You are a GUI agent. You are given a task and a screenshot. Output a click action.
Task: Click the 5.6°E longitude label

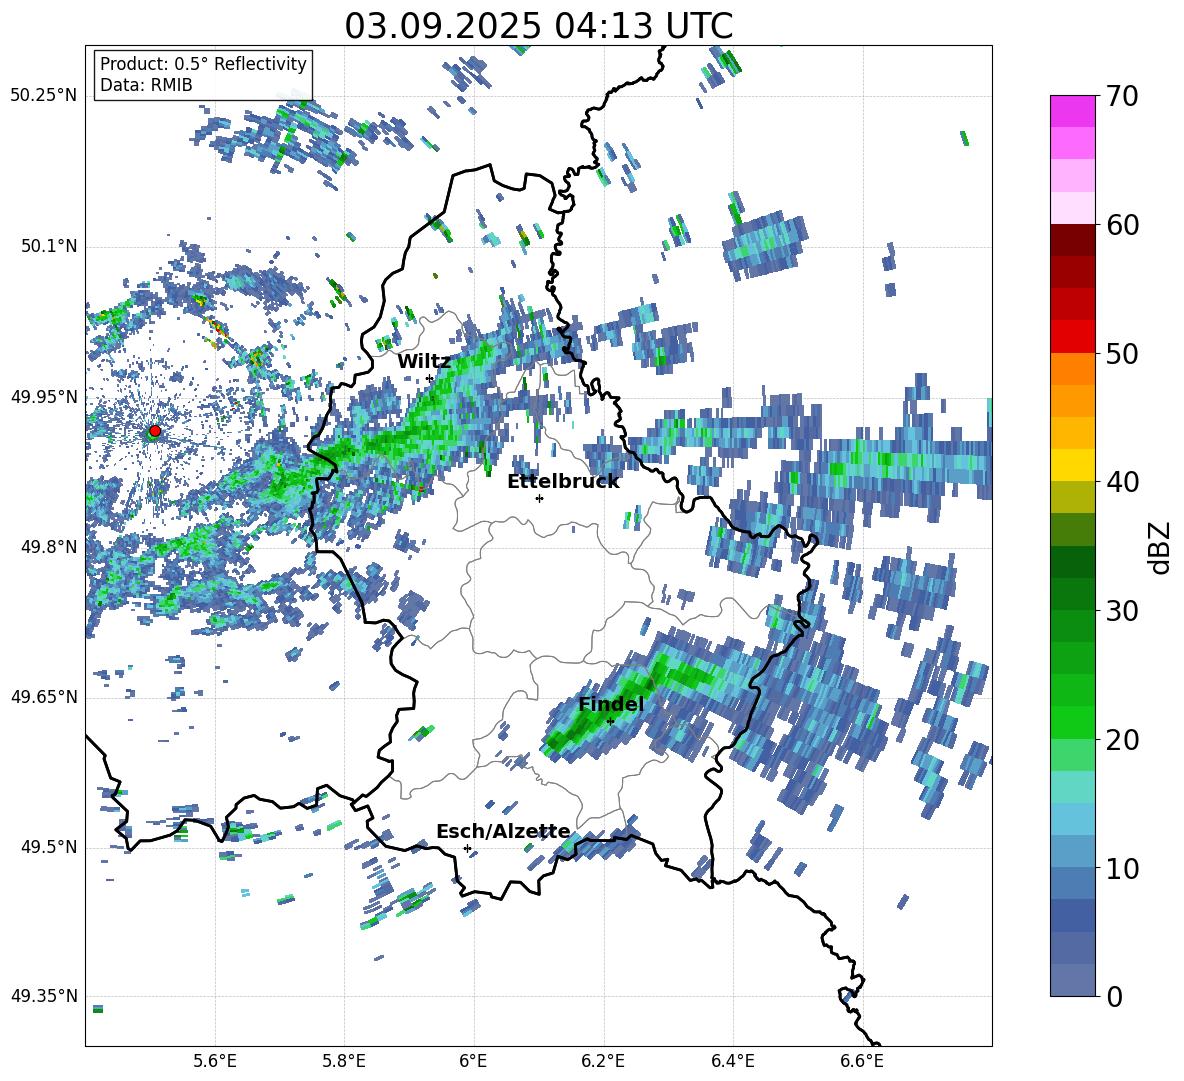coord(215,1061)
